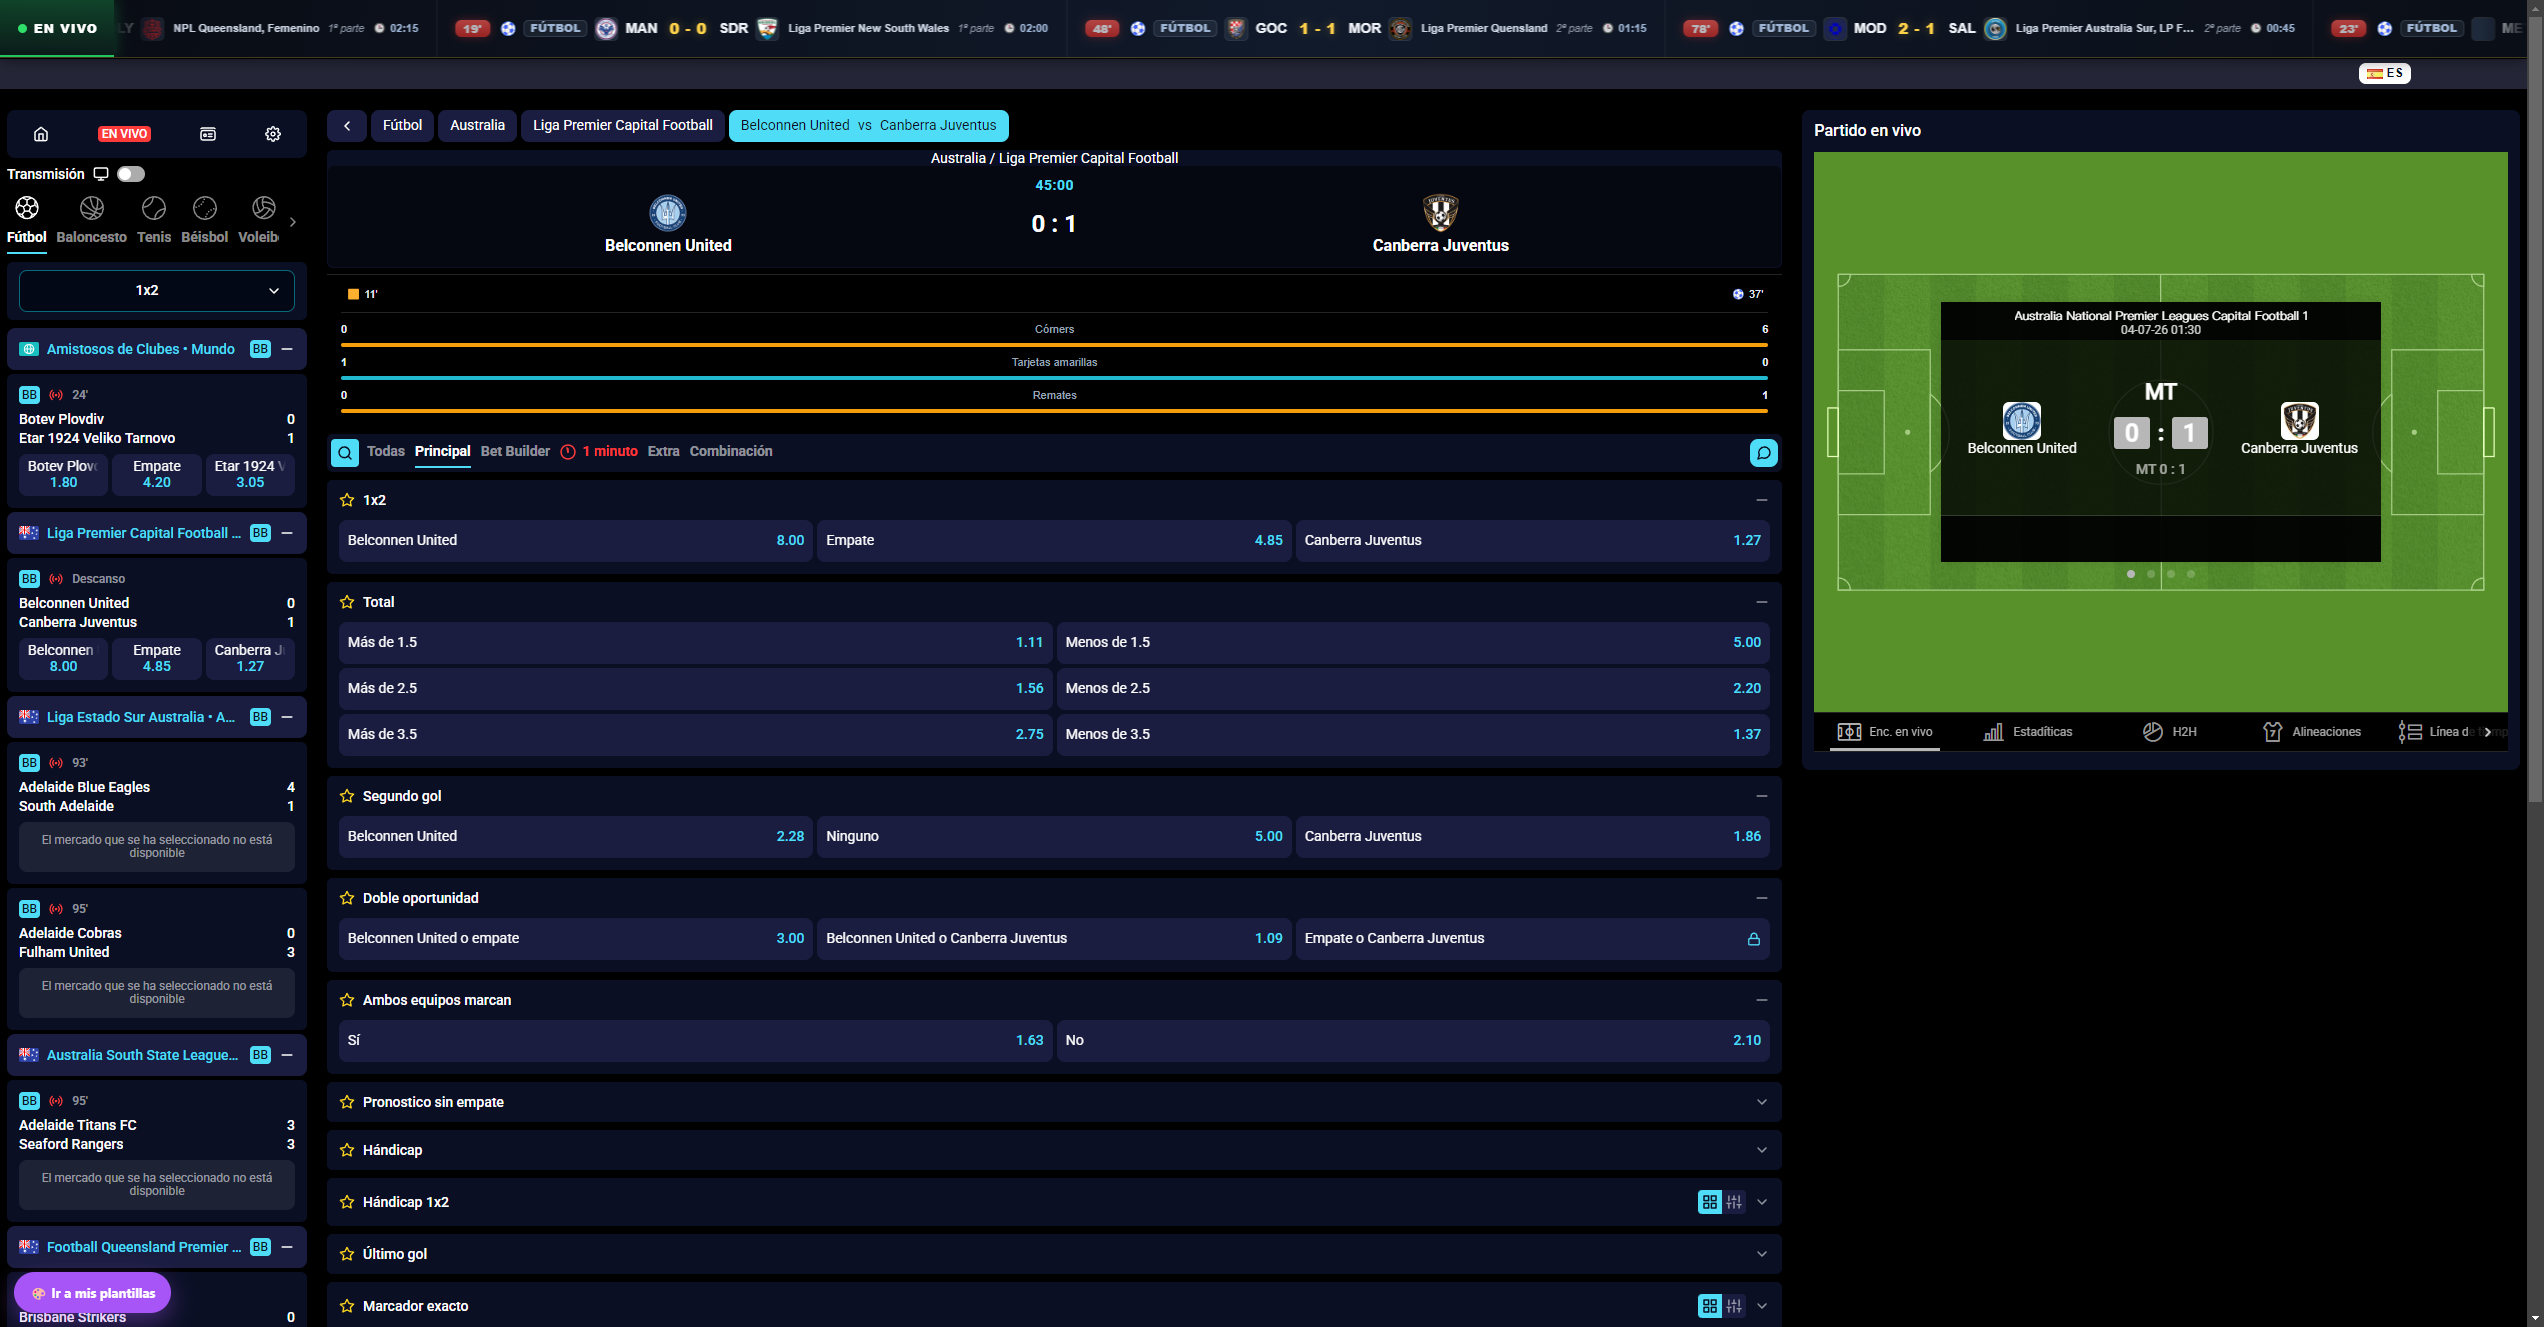Favorite the Ambos equipos marcan star
Viewport: 2544px width, 1327px height.
coord(347,1000)
